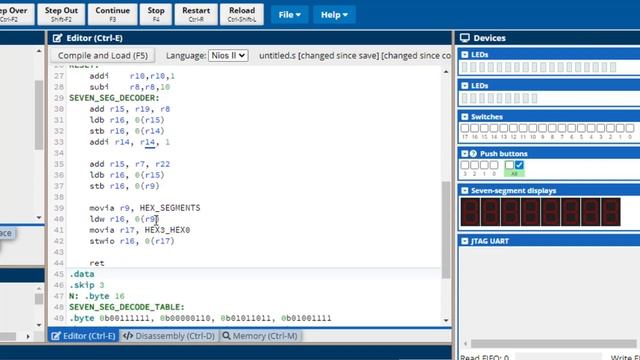Click code line 'addi r14, r14, 1'
This screenshot has width=640, height=360.
(x=129, y=142)
